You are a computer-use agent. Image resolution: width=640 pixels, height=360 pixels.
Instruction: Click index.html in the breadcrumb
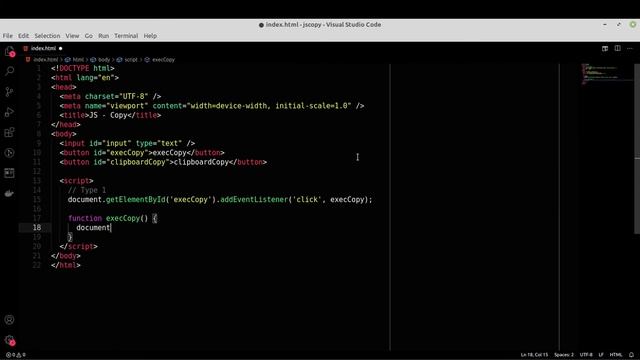click(x=46, y=60)
